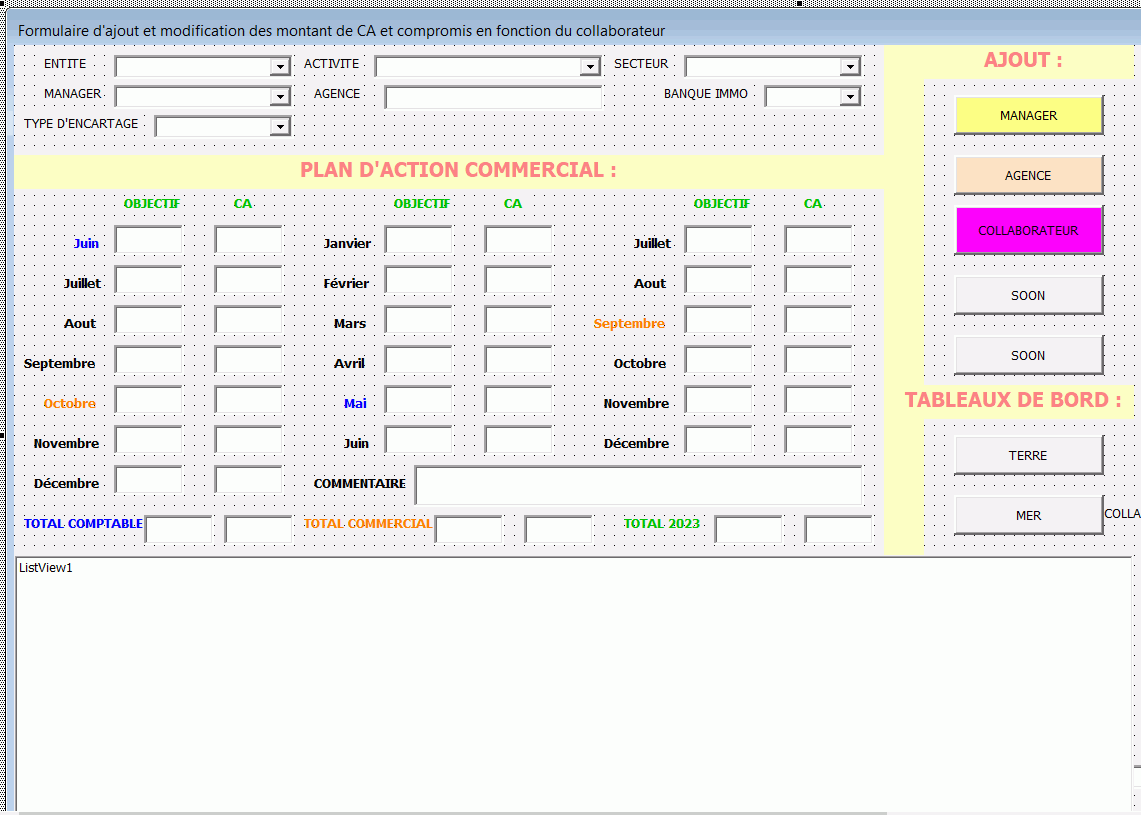Viewport: 1141px width, 815px height.
Task: Click Mars CA input box
Action: [x=519, y=320]
